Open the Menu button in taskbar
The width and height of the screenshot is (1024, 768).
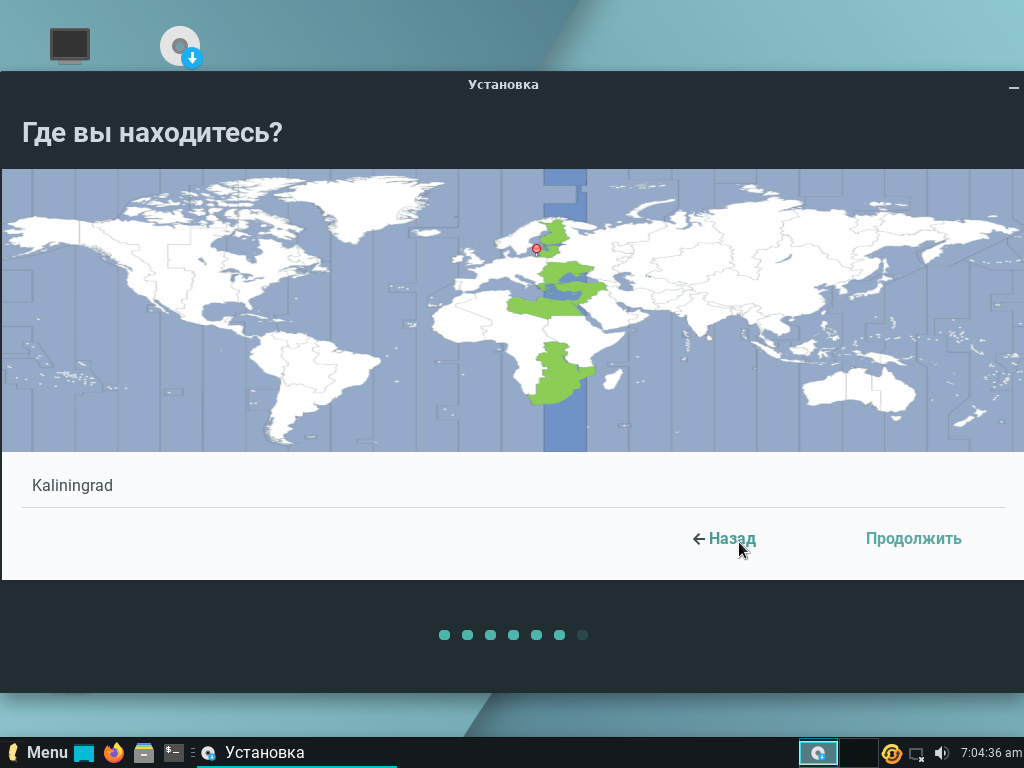tap(37, 752)
